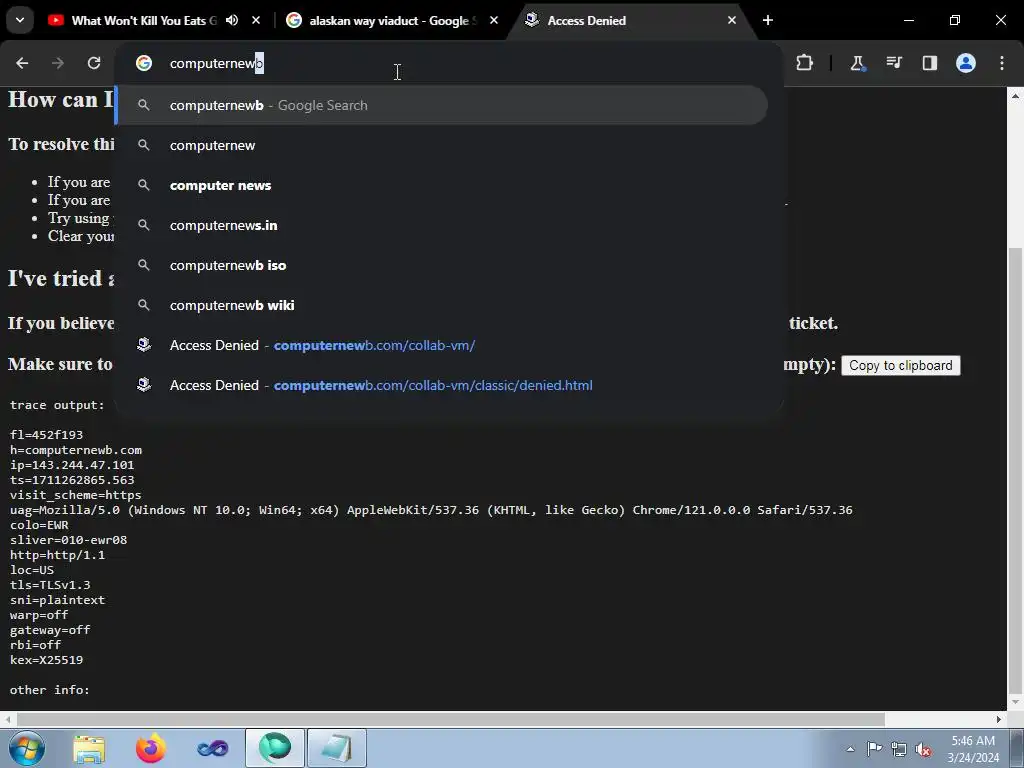Show hidden tray icons arrow

[x=850, y=749]
